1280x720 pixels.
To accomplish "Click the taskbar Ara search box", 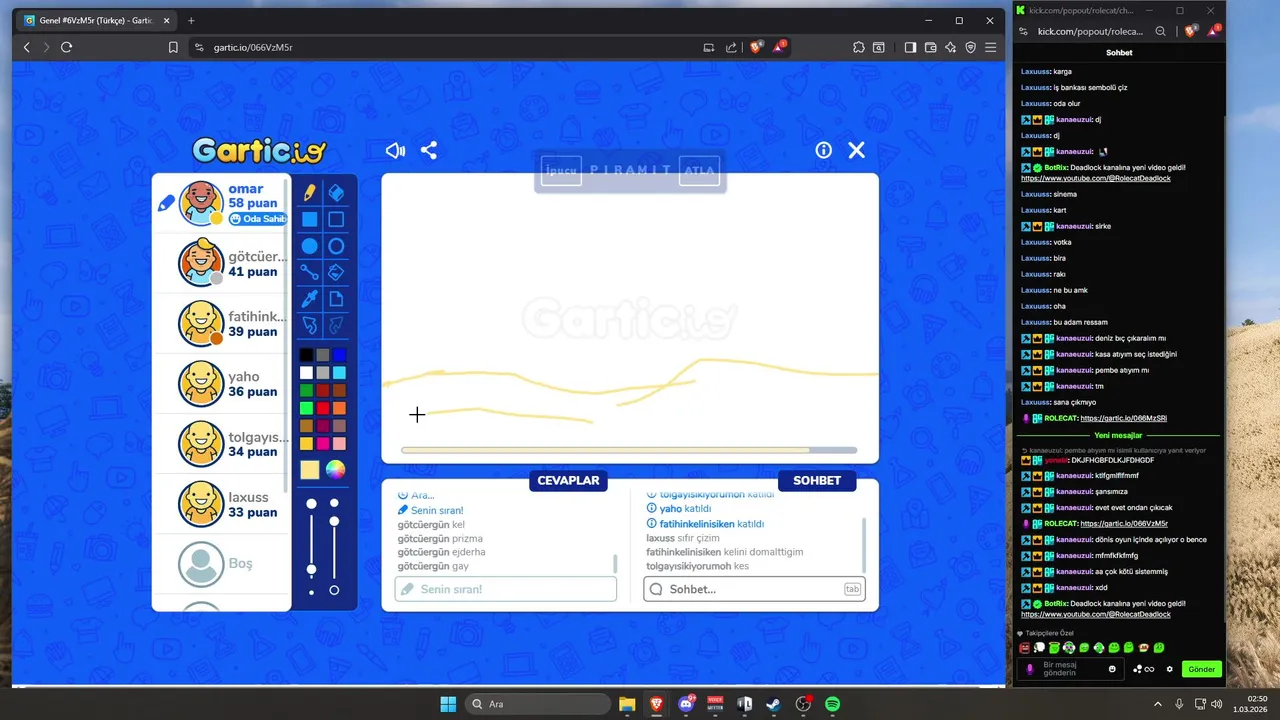I will tap(536, 704).
